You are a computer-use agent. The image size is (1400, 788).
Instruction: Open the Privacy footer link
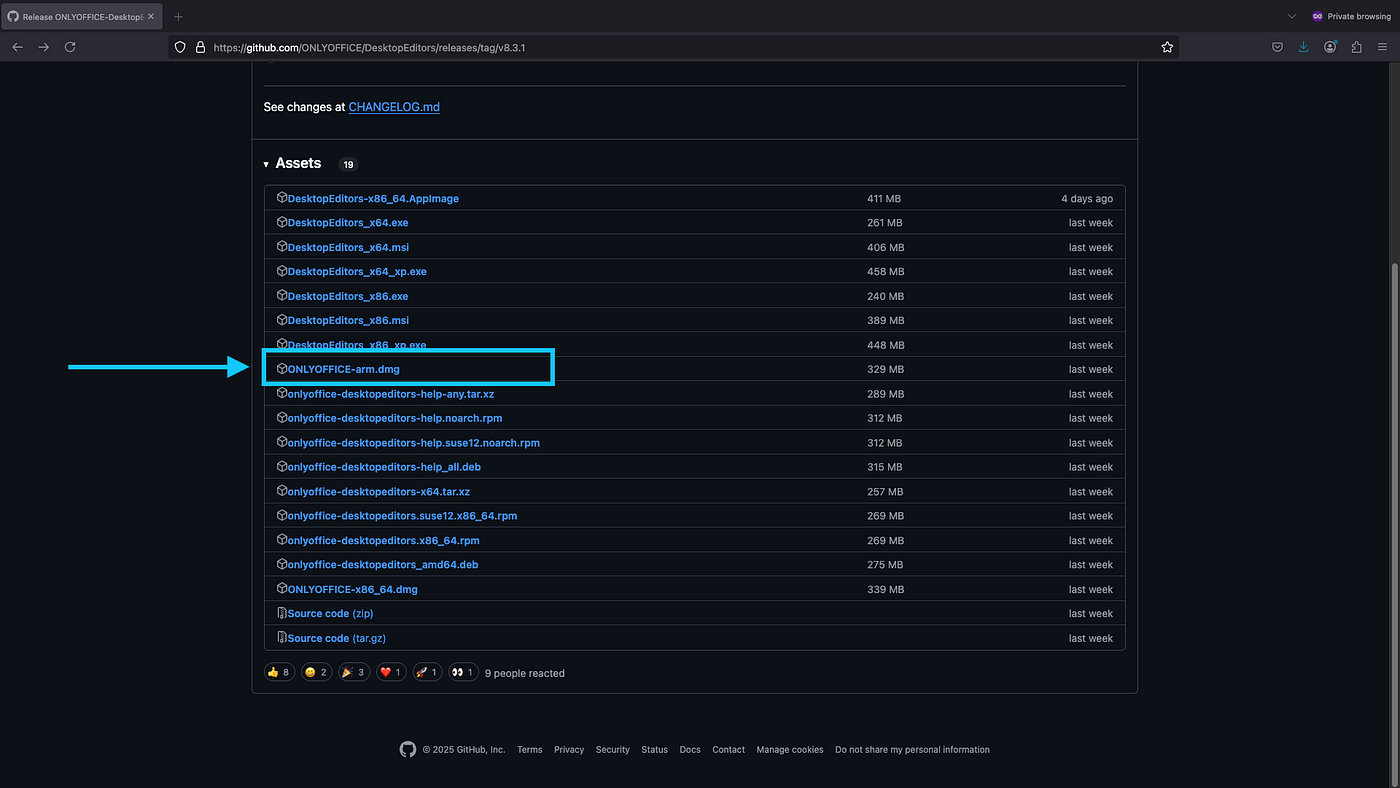(569, 750)
